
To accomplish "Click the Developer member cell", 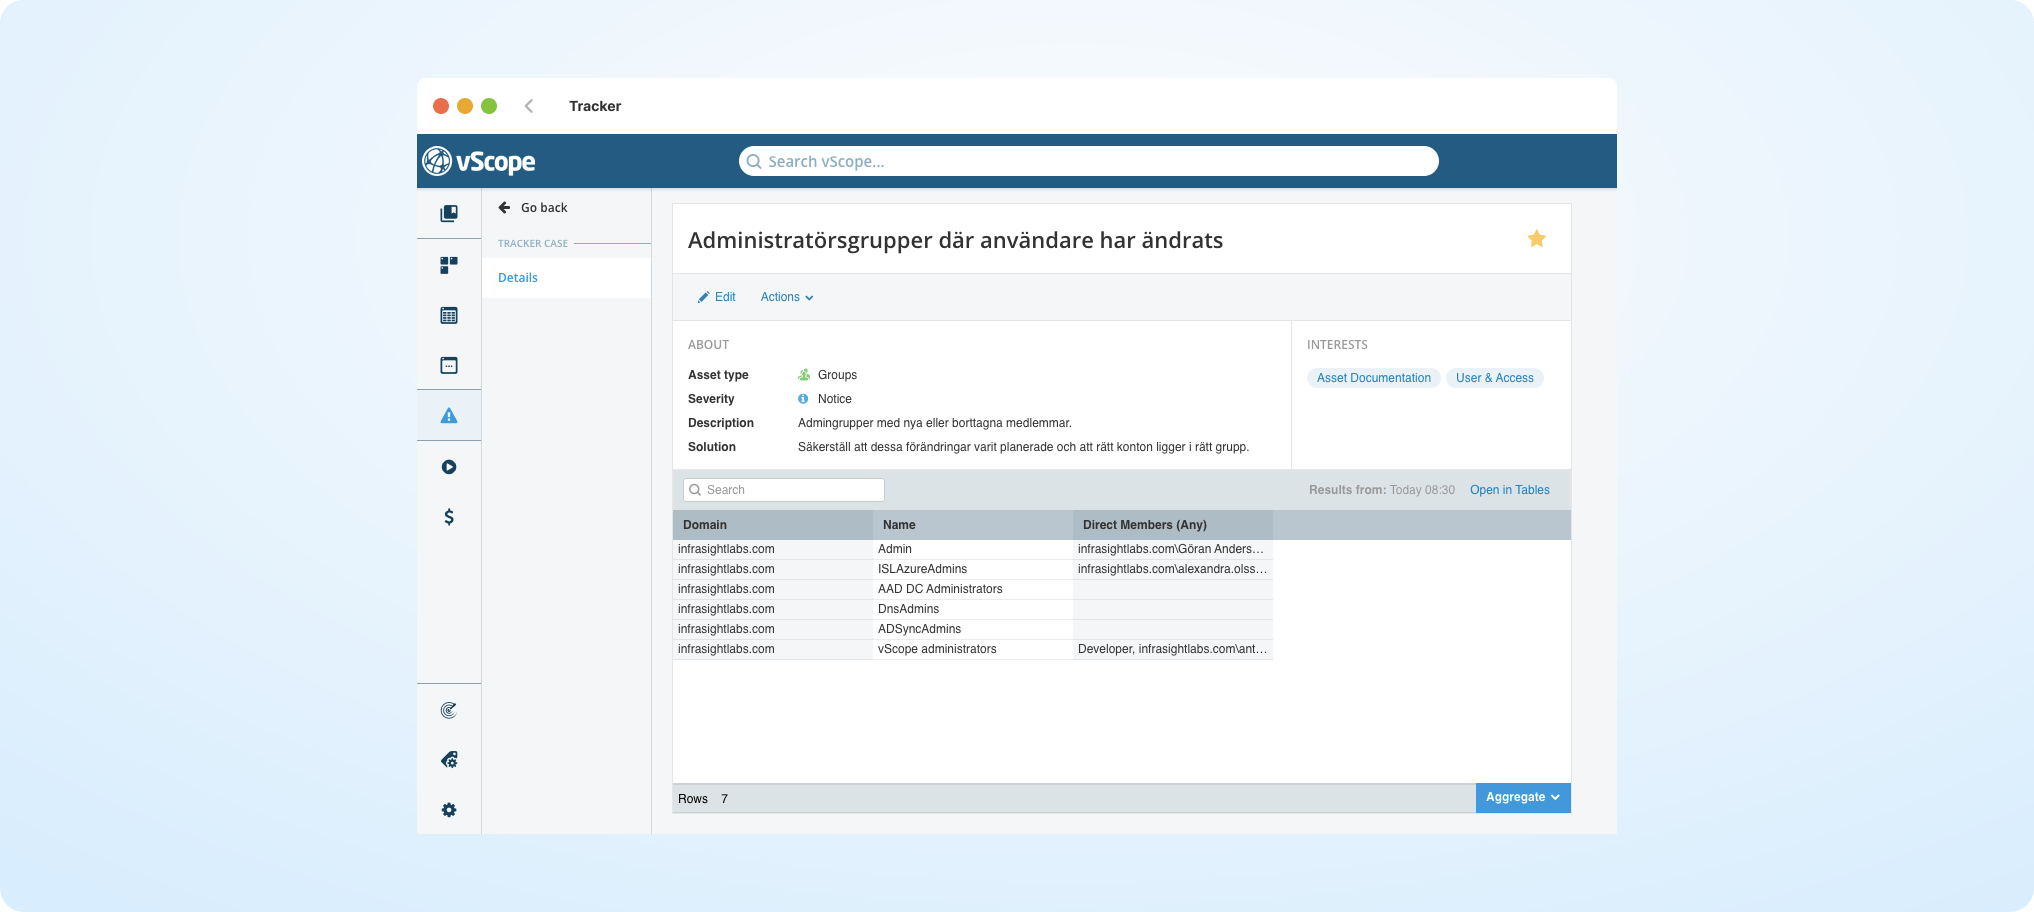I will 1172,649.
